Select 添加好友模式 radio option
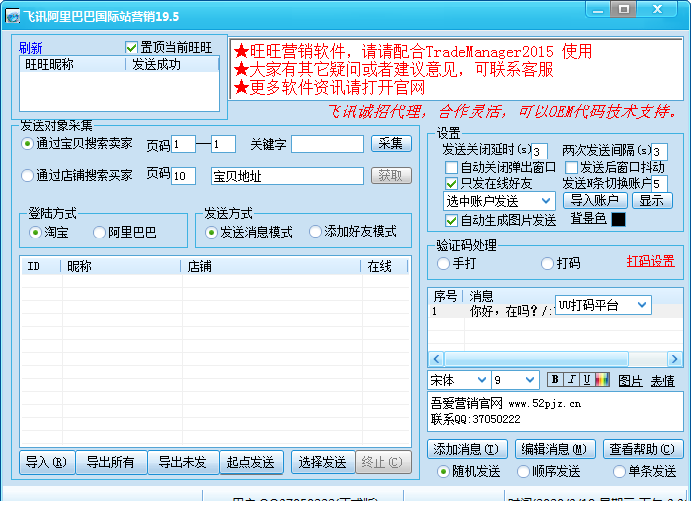 pos(315,231)
